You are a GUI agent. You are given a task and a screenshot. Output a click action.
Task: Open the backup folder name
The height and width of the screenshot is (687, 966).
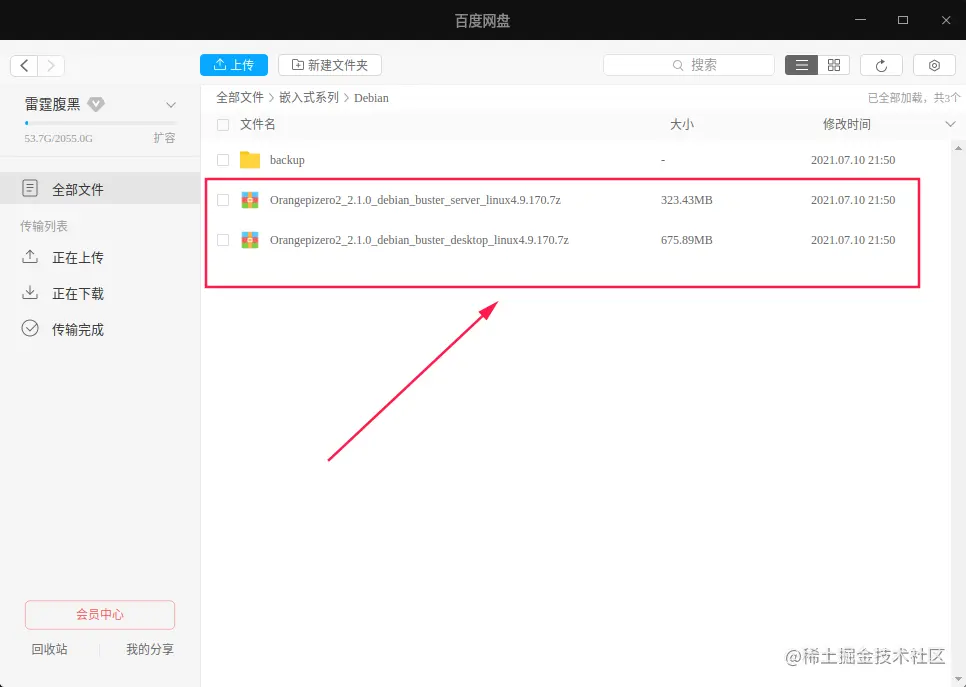(x=287, y=160)
